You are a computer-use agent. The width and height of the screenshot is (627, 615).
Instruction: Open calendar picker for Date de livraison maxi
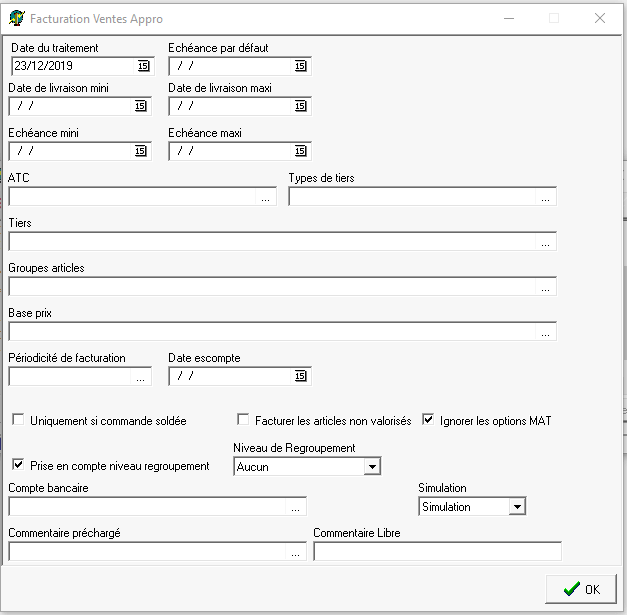coord(300,106)
